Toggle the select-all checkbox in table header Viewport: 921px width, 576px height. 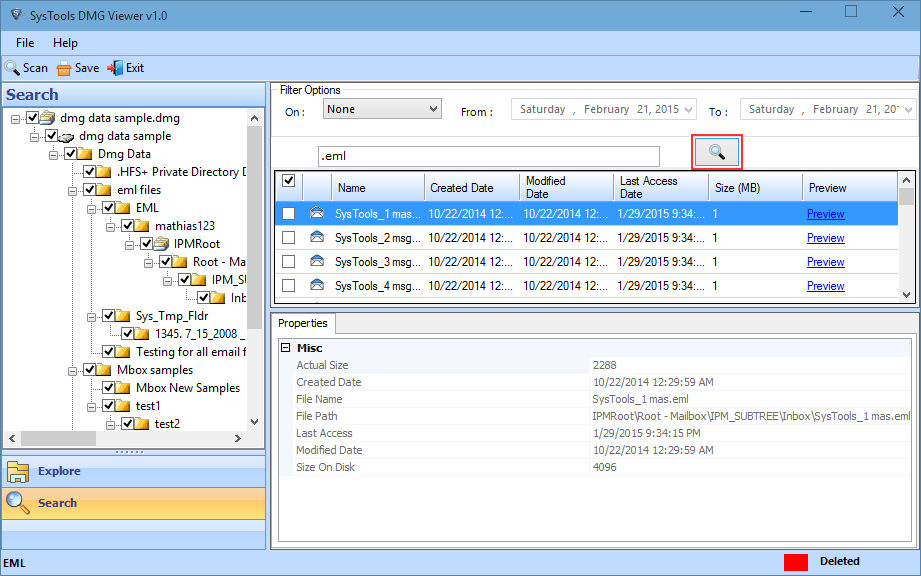pyautogui.click(x=288, y=180)
